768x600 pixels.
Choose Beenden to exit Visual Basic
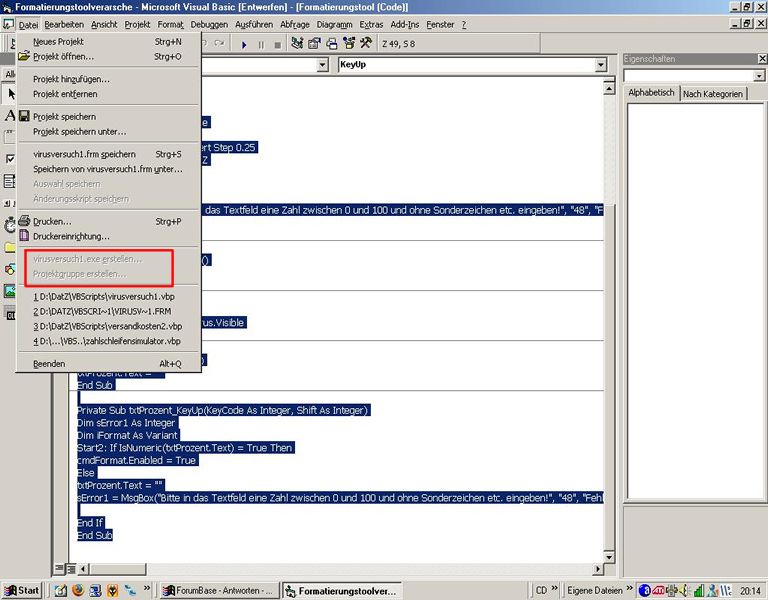[x=109, y=364]
